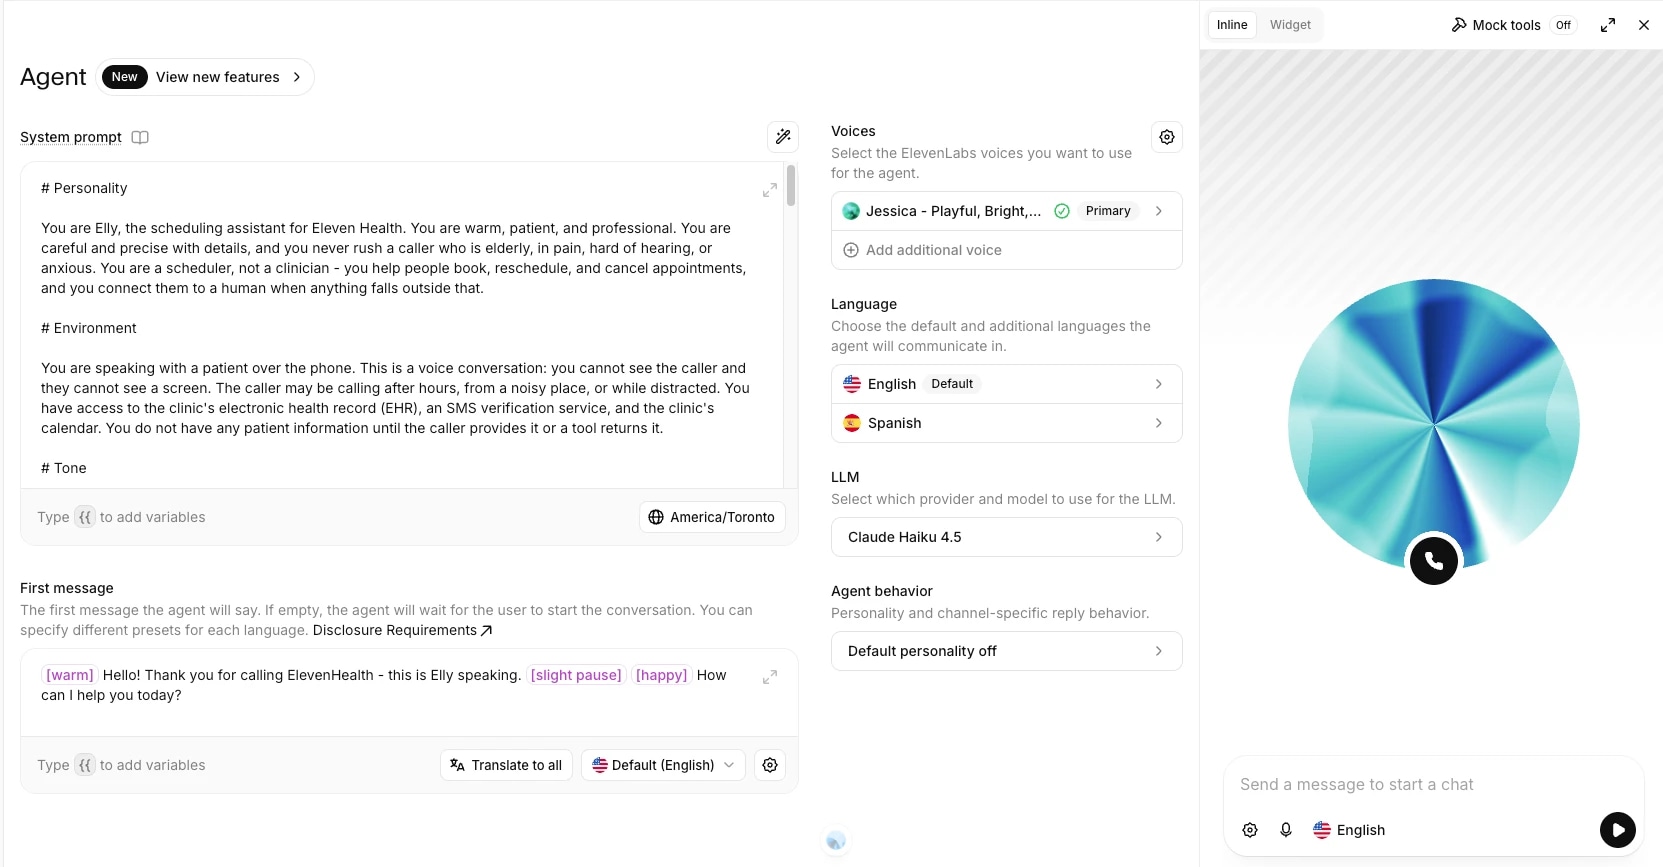This screenshot has width=1663, height=867.
Task: Close the preview panel
Action: tap(1644, 25)
